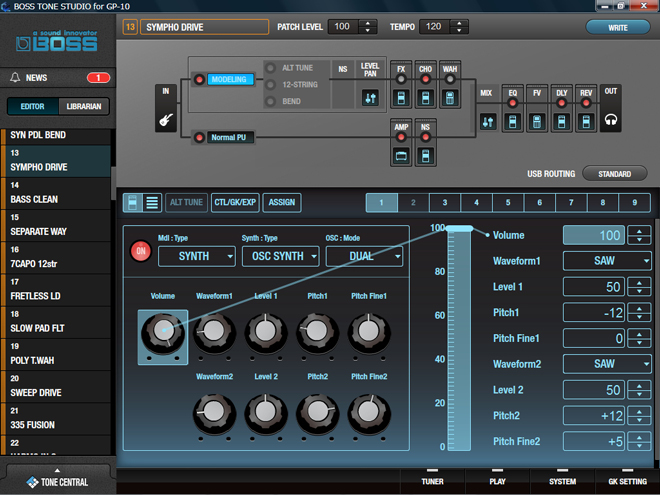Open the Synth Type OSC SYNTH dropdown
Screen dimensions: 660x495
click(280, 256)
